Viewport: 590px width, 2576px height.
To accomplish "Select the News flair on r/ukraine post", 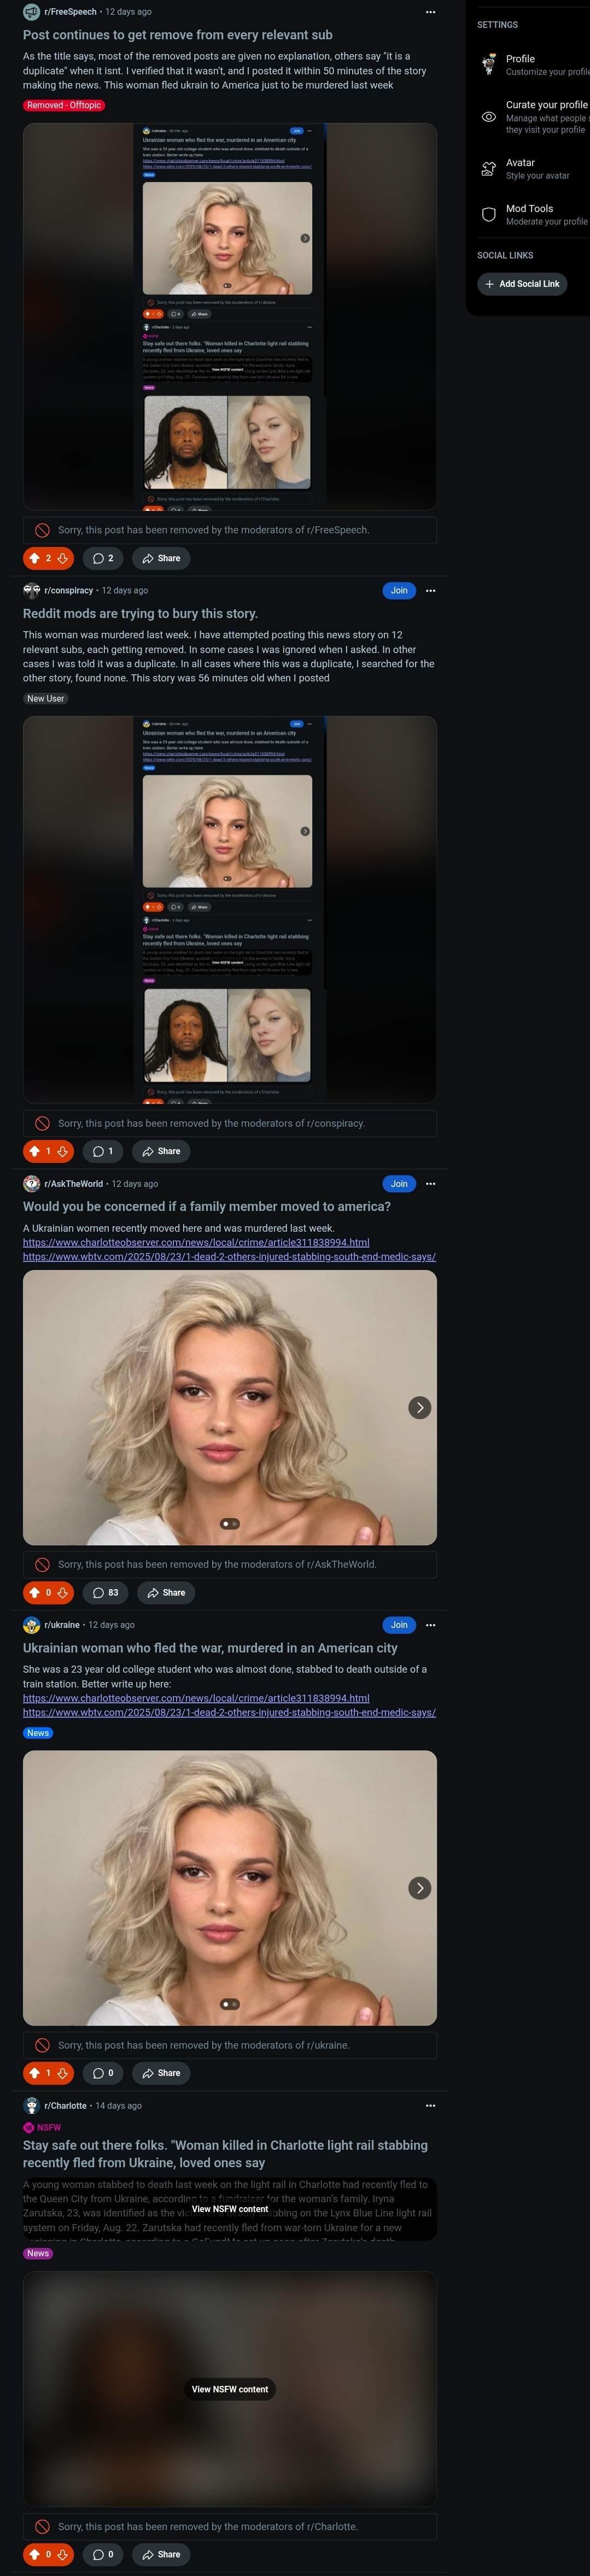I will 38,1733.
